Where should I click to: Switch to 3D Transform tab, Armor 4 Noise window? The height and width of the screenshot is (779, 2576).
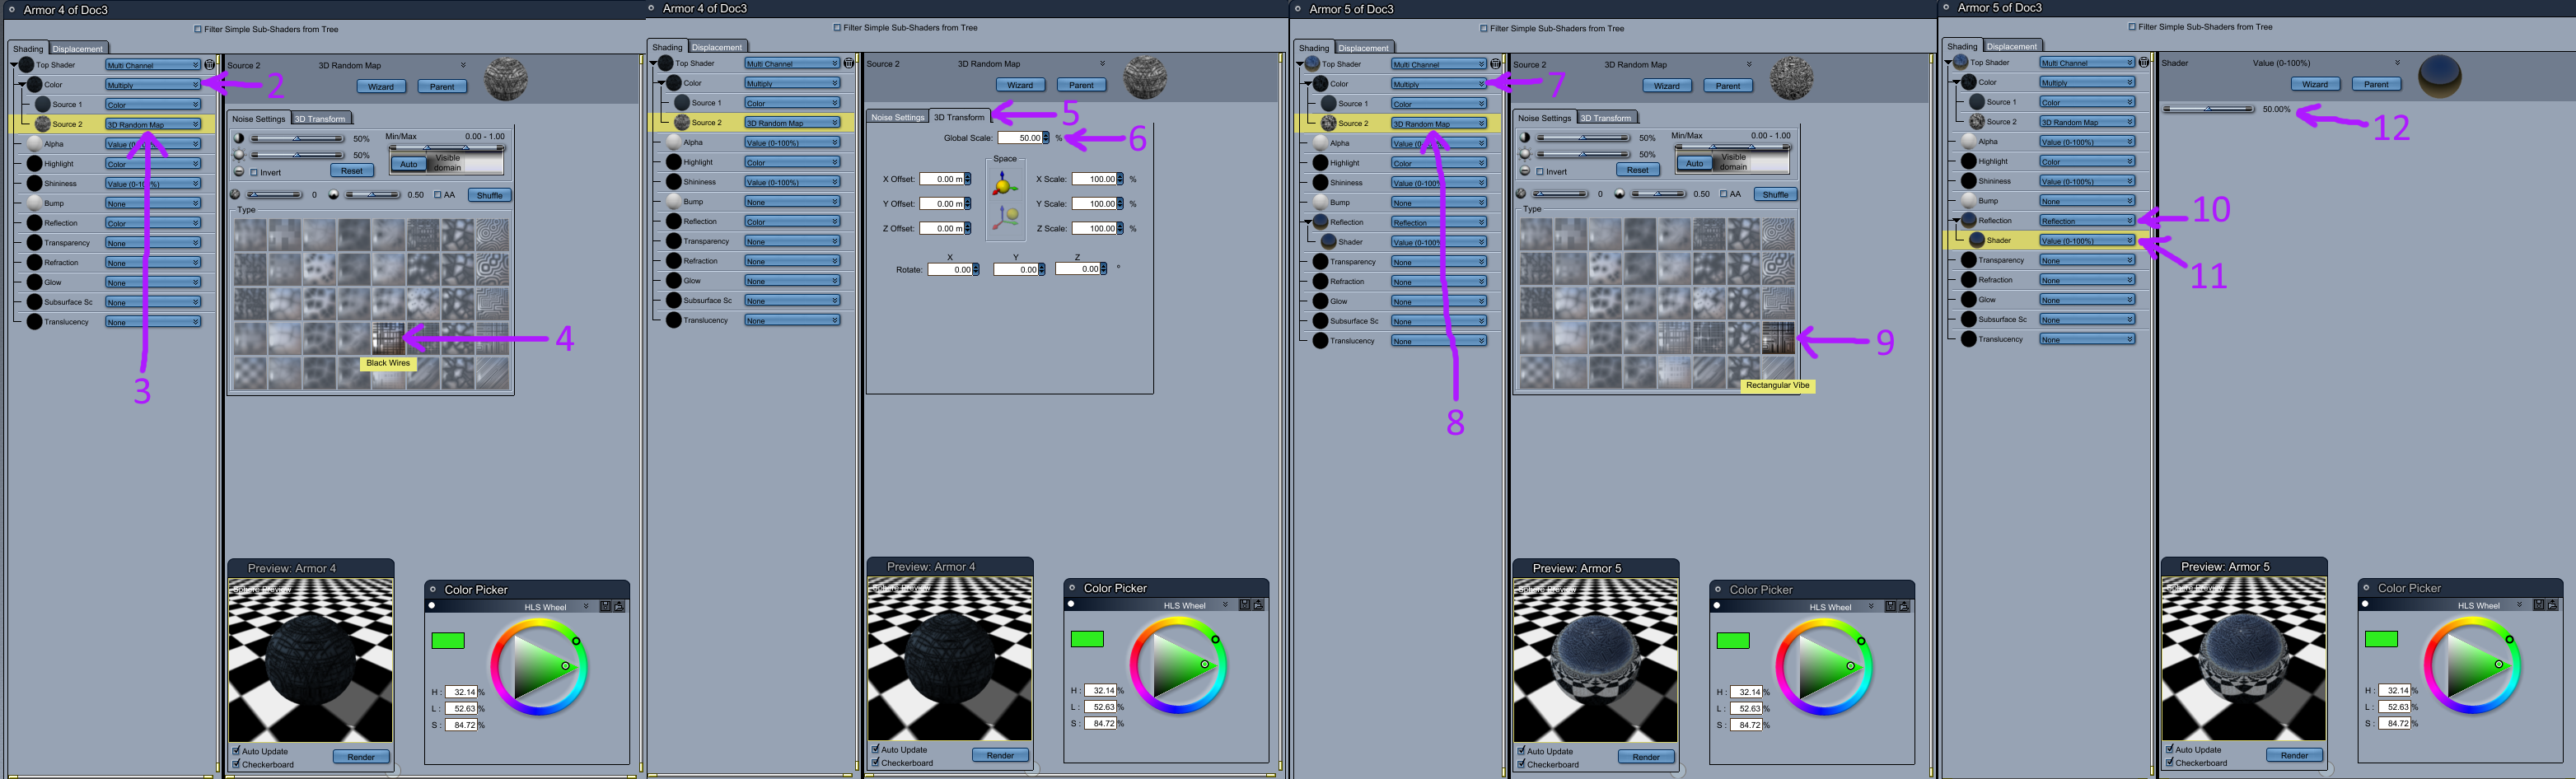point(320,119)
